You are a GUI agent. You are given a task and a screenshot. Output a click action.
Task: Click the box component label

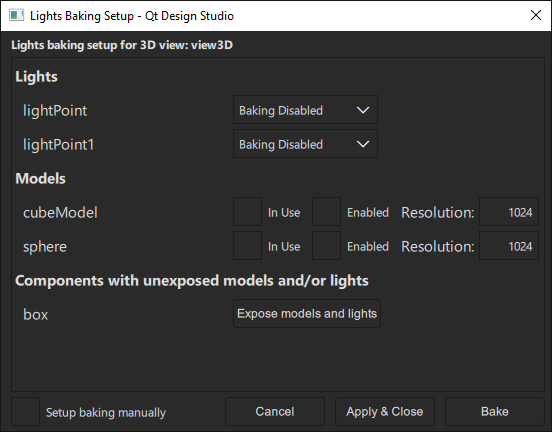[36, 314]
